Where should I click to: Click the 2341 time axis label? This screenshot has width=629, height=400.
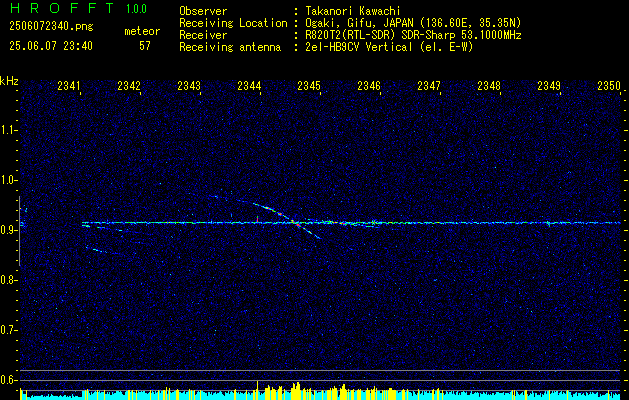(x=69, y=85)
